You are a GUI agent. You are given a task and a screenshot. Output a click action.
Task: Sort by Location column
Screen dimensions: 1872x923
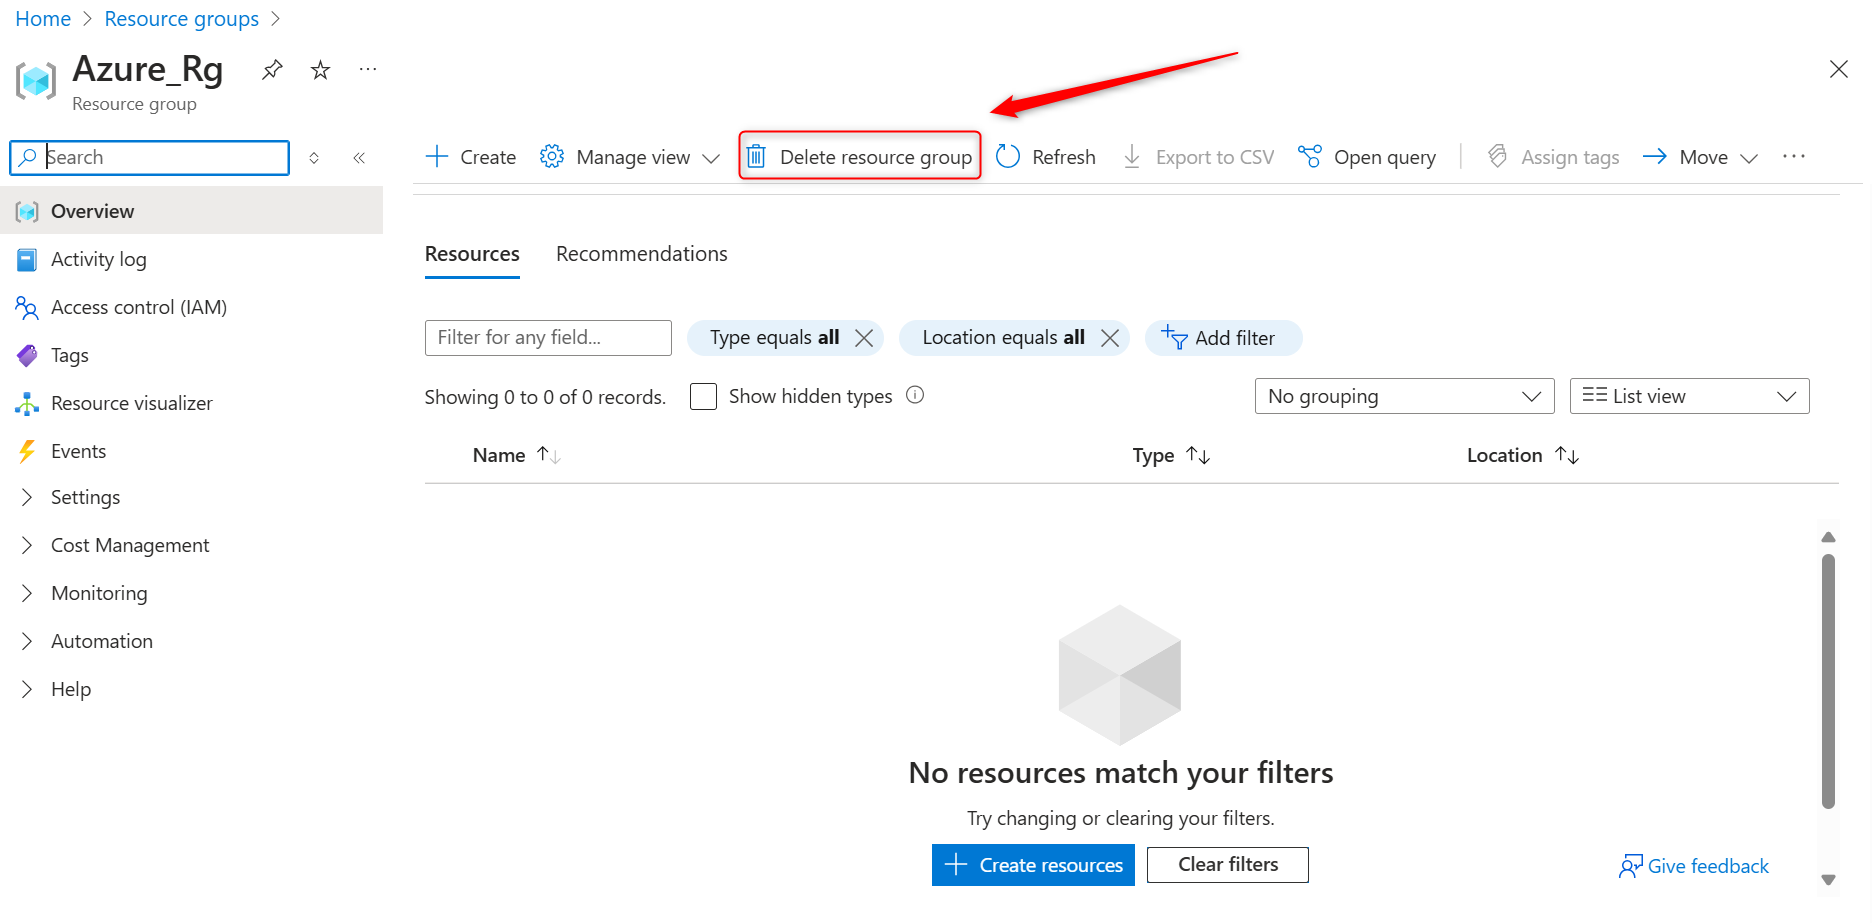[1523, 455]
